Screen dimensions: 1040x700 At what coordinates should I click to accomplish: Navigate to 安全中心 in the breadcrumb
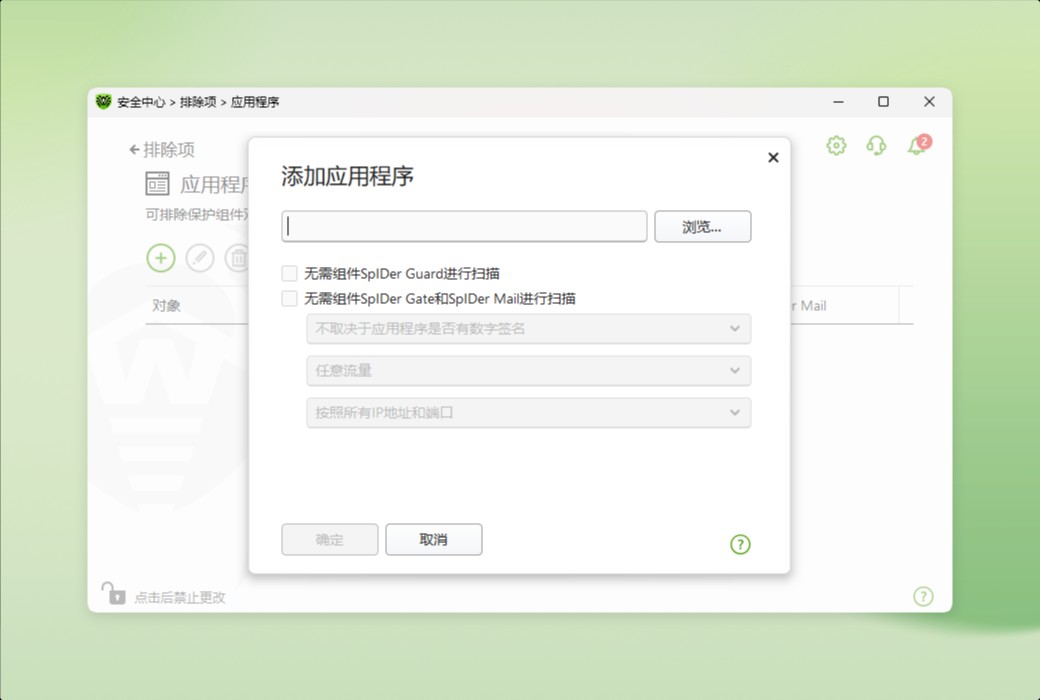click(142, 101)
